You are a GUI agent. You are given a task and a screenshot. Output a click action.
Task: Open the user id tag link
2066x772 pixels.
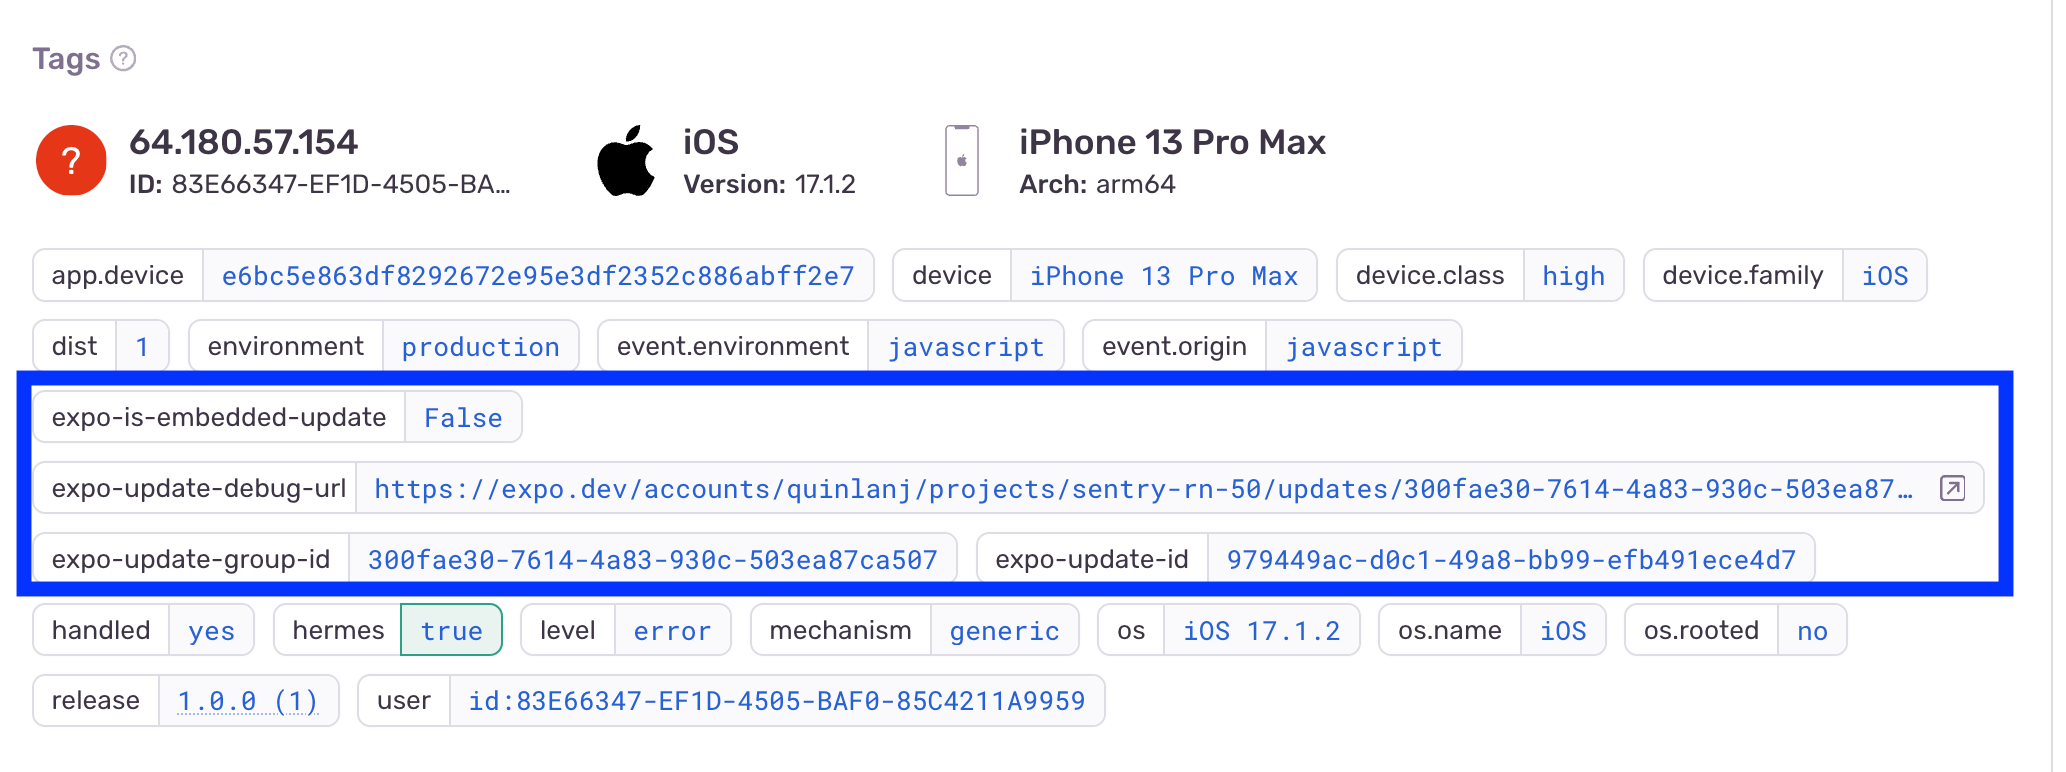(777, 701)
